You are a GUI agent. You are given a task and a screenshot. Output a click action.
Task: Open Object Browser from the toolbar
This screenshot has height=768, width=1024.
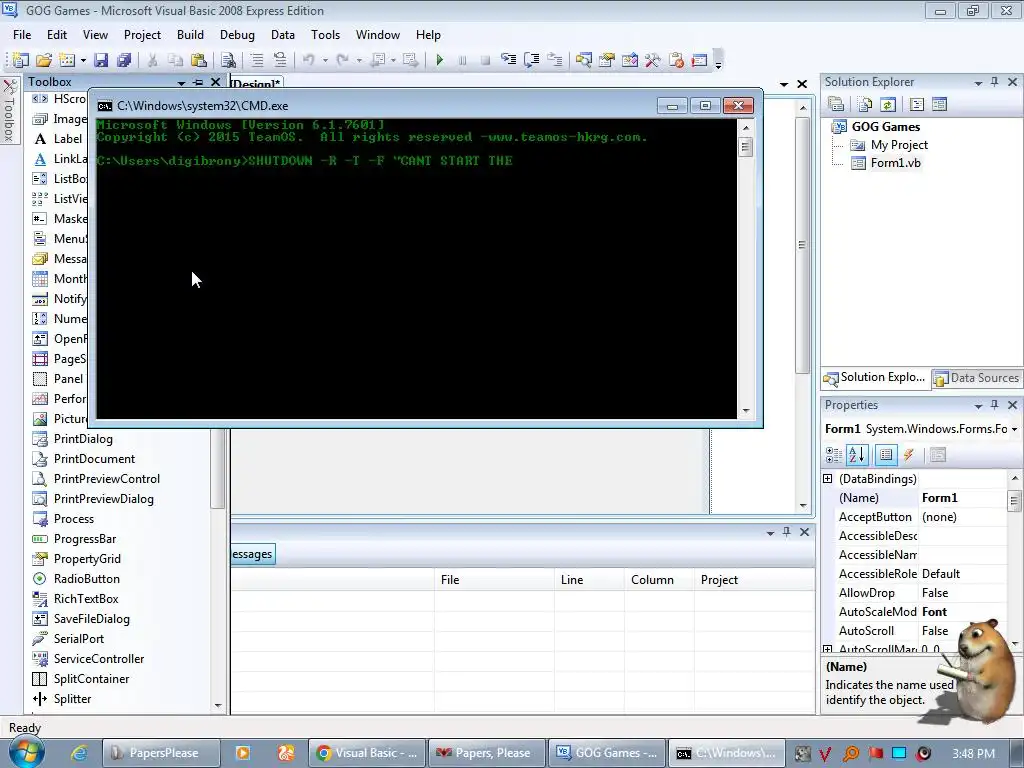coord(630,60)
